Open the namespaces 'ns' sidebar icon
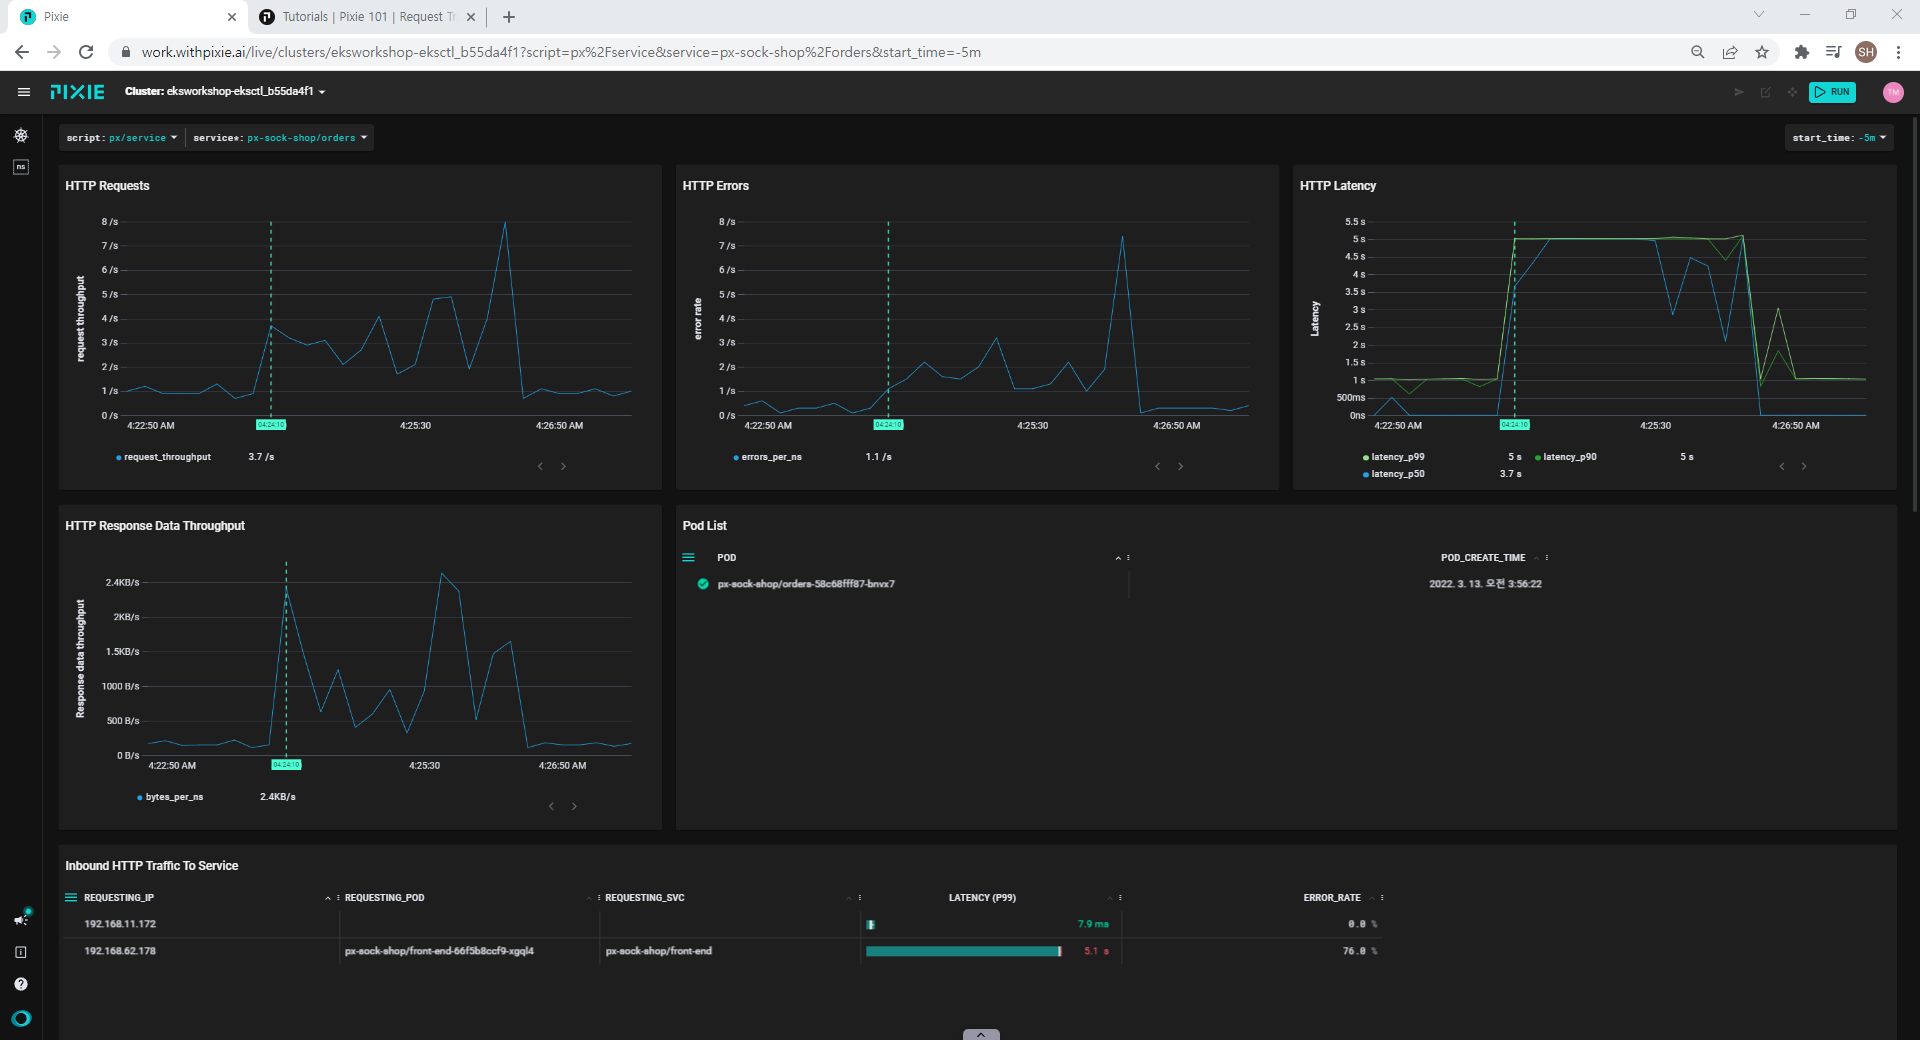Image resolution: width=1920 pixels, height=1040 pixels. [x=21, y=167]
